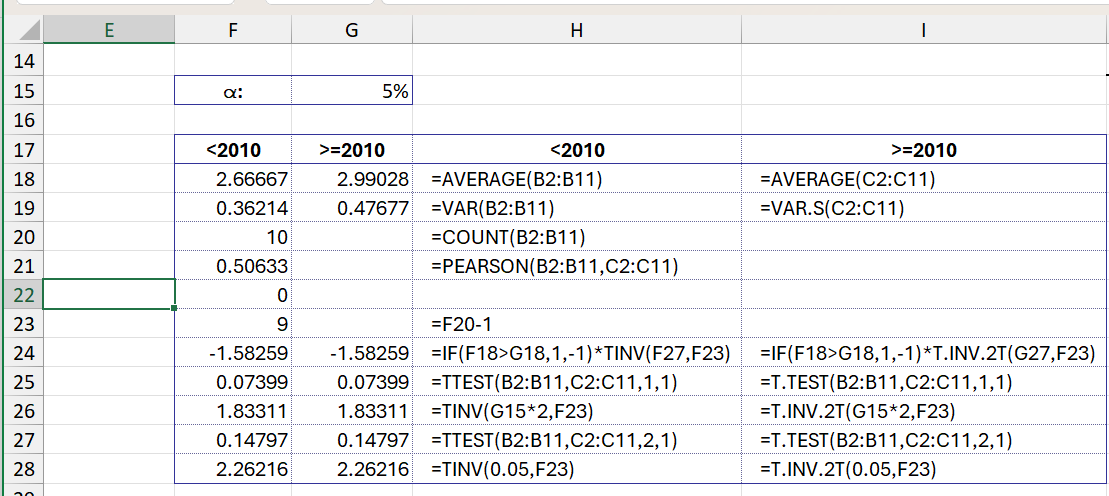Select row 15 header
The image size is (1109, 496).
click(x=23, y=91)
